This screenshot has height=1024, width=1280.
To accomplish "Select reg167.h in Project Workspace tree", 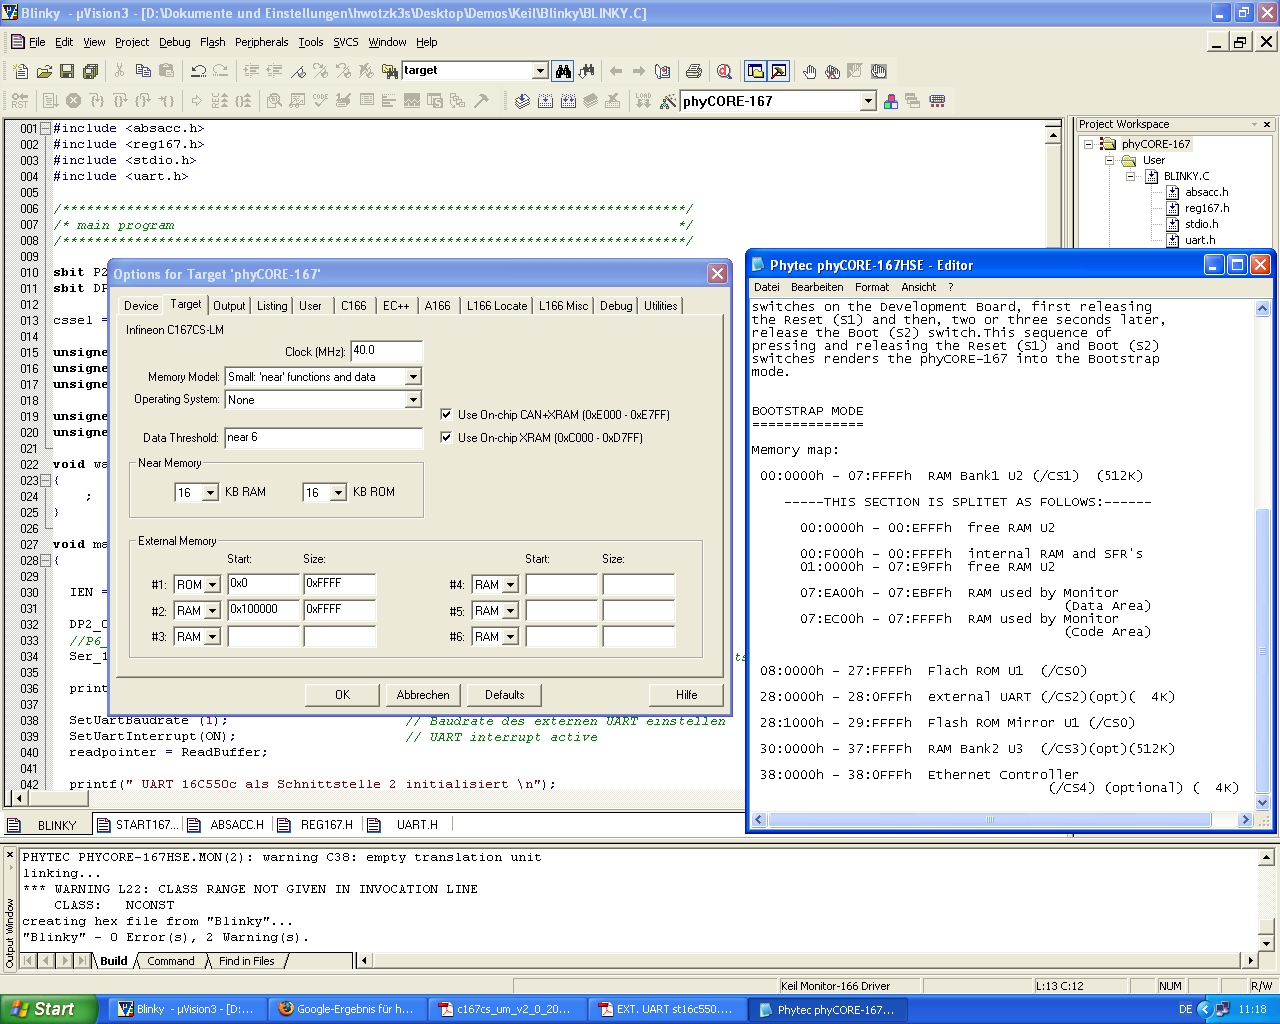I will point(1206,208).
